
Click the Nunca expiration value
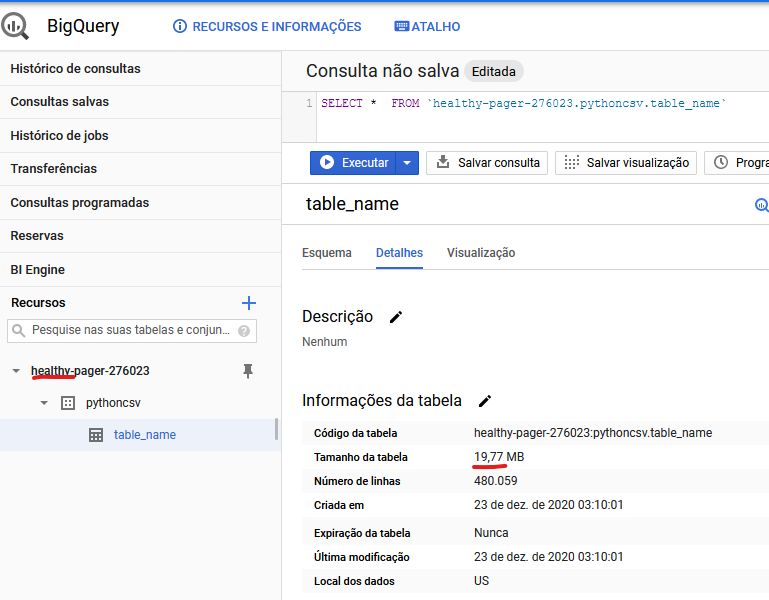pos(491,533)
